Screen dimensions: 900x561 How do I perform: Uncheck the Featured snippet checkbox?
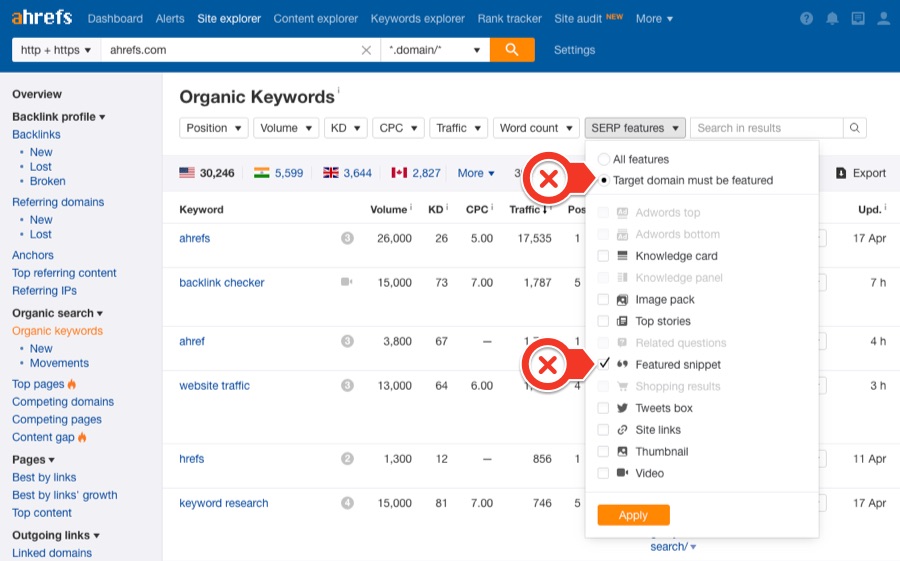(x=603, y=364)
